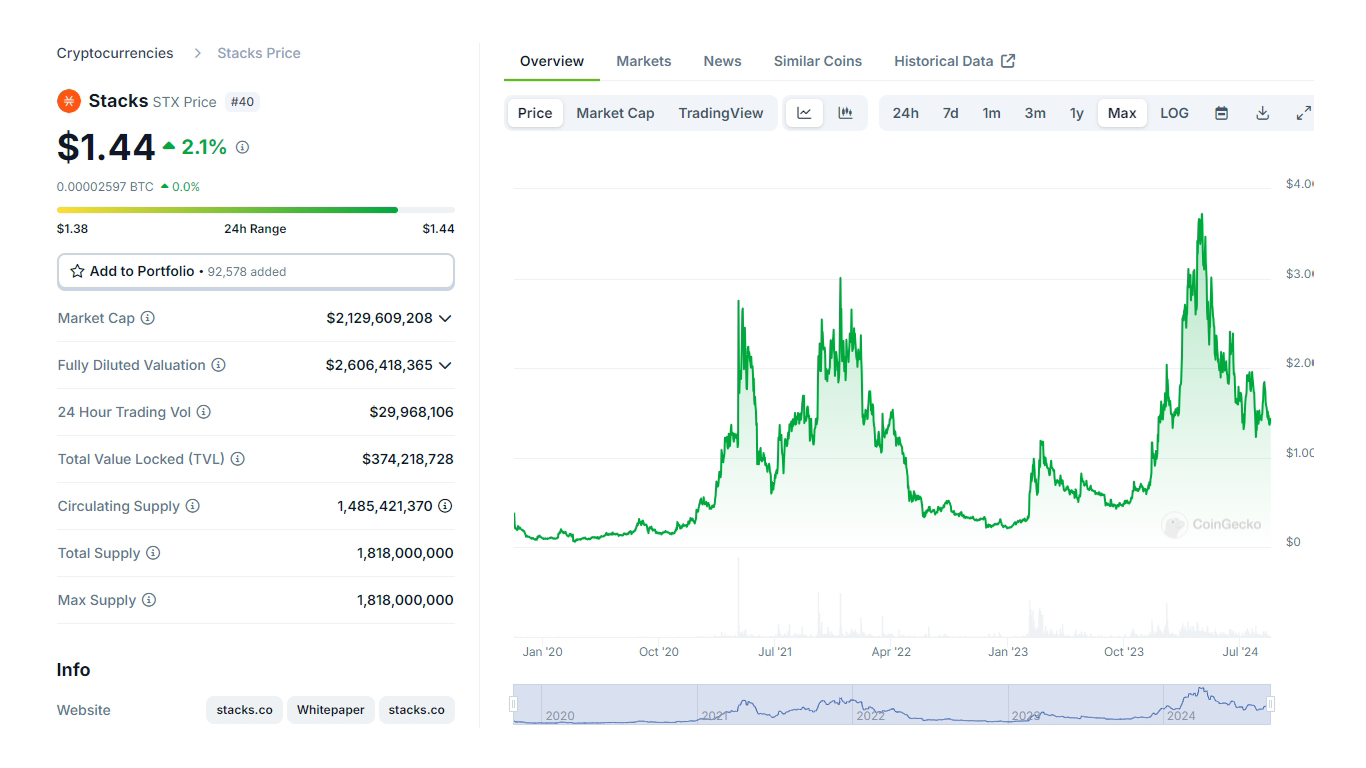Click the 24h Range progress bar

256,210
